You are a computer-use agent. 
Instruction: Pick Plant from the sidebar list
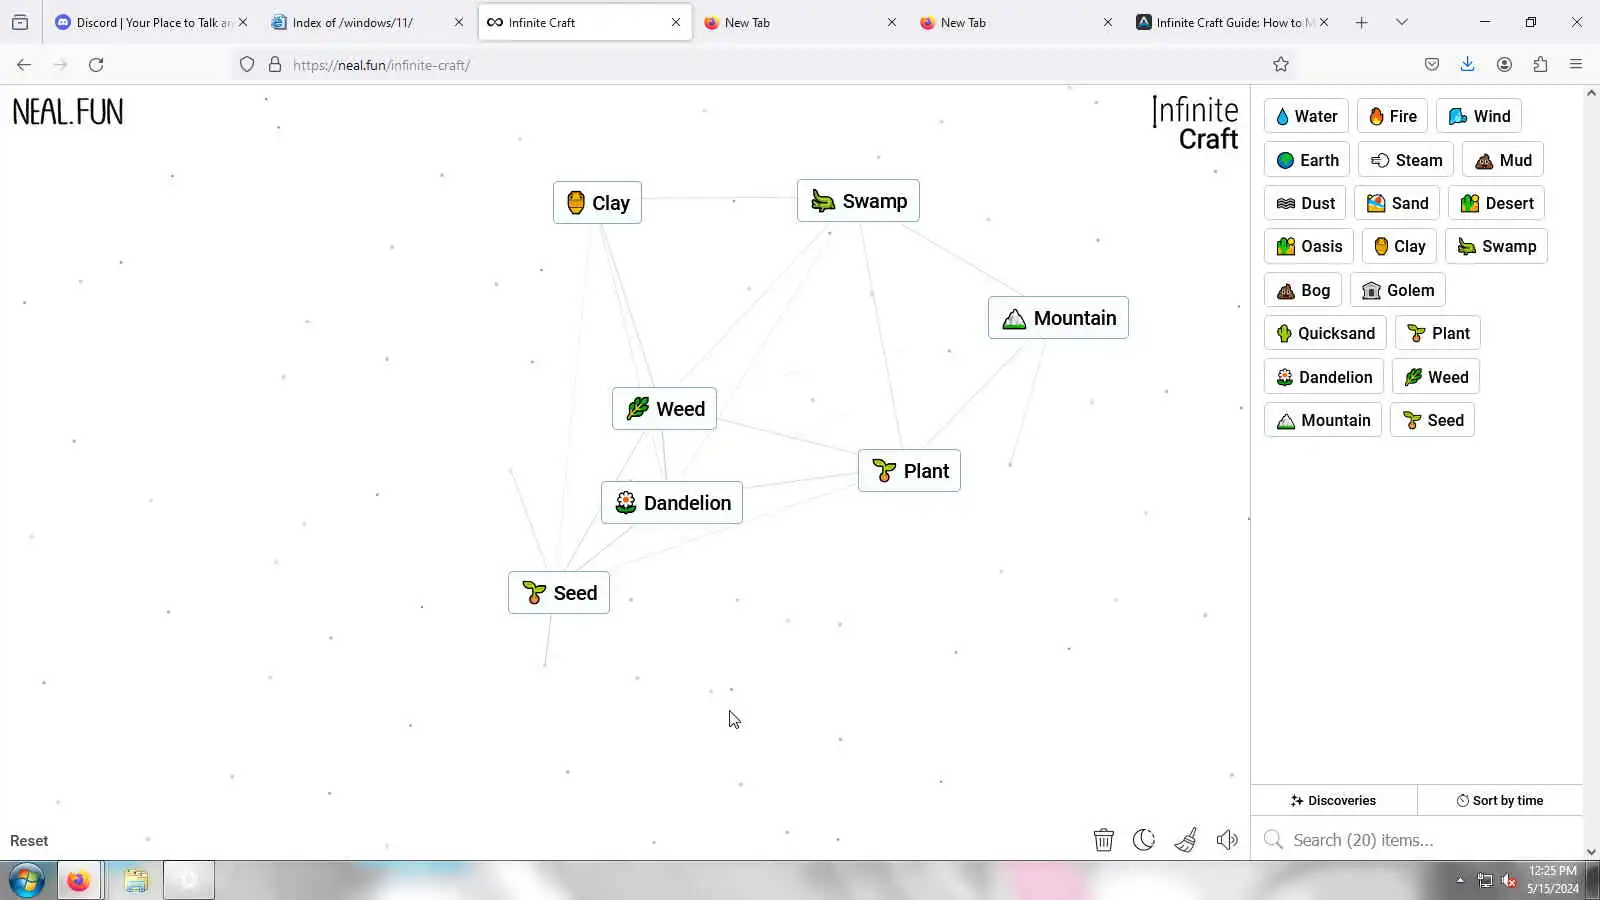[1438, 333]
